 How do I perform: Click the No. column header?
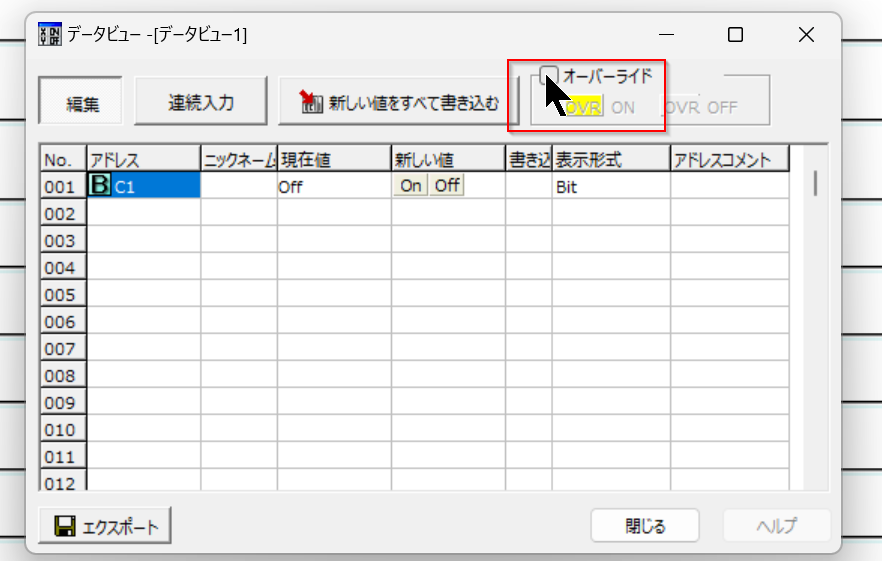pyautogui.click(x=63, y=159)
